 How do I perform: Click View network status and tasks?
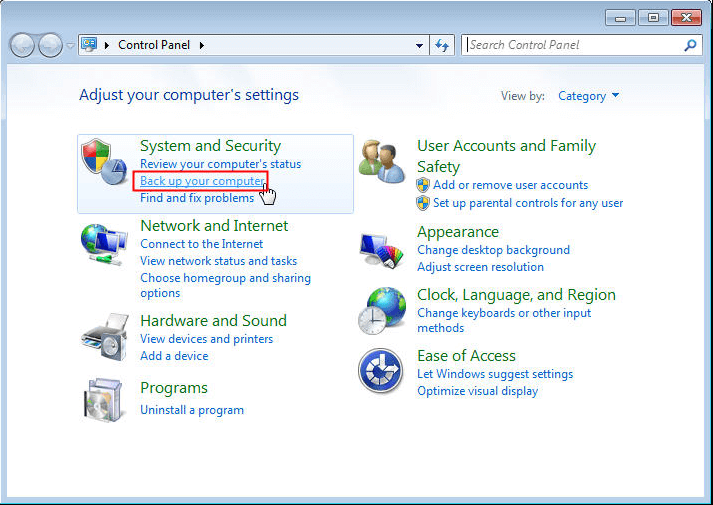tap(218, 261)
